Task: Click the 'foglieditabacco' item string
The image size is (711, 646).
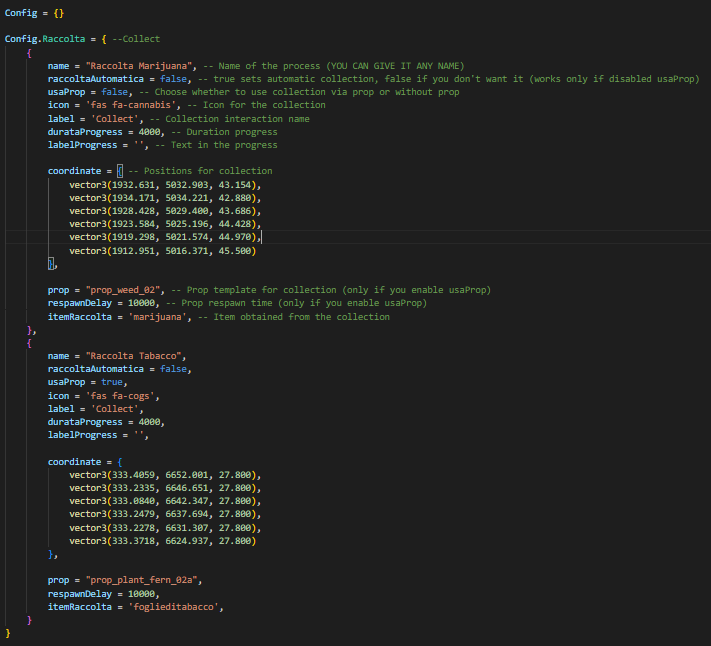Action: (x=173, y=607)
